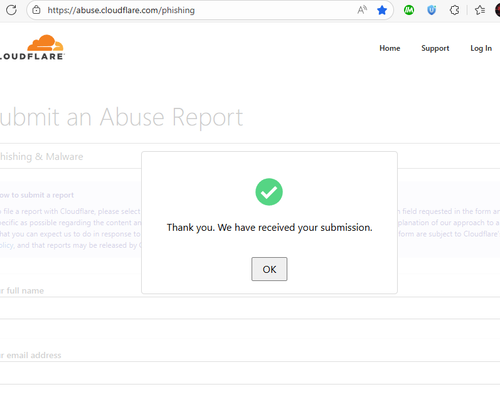Click the address bar URL abuse.cloudflare.com/phishing
Viewport: 500px width, 397px height.
tap(121, 10)
